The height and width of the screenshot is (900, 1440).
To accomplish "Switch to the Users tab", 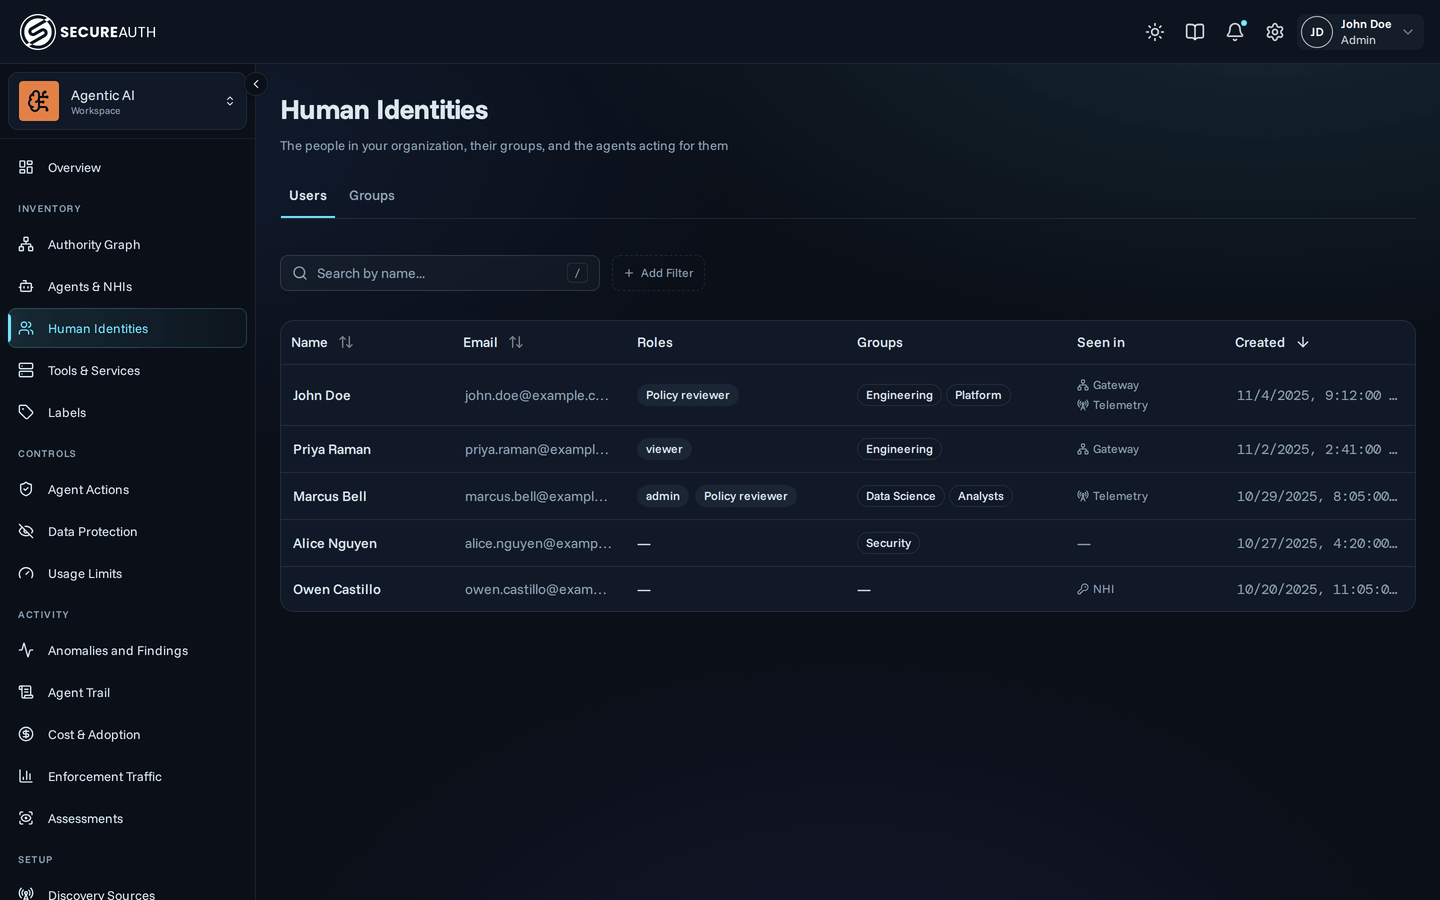I will pos(308,196).
